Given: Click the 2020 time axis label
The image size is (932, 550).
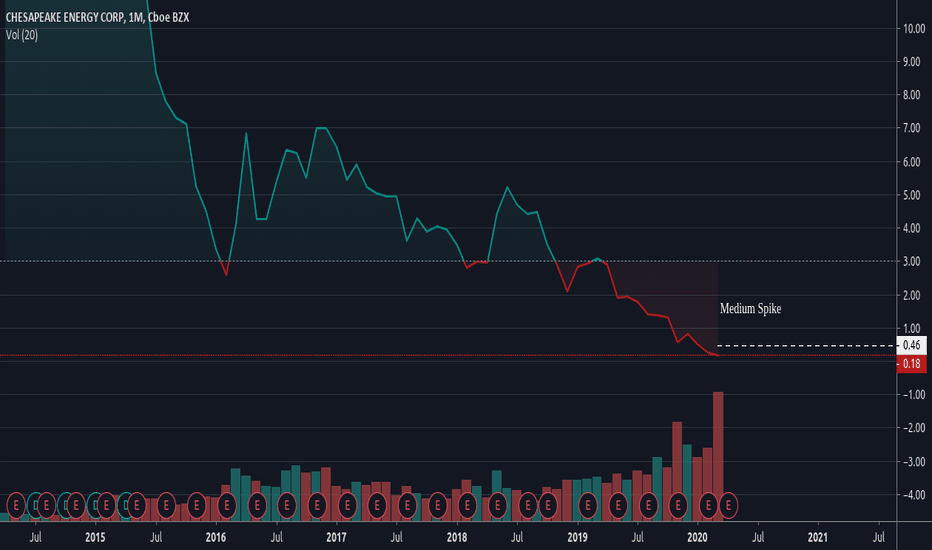Looking at the screenshot, I should click(697, 538).
